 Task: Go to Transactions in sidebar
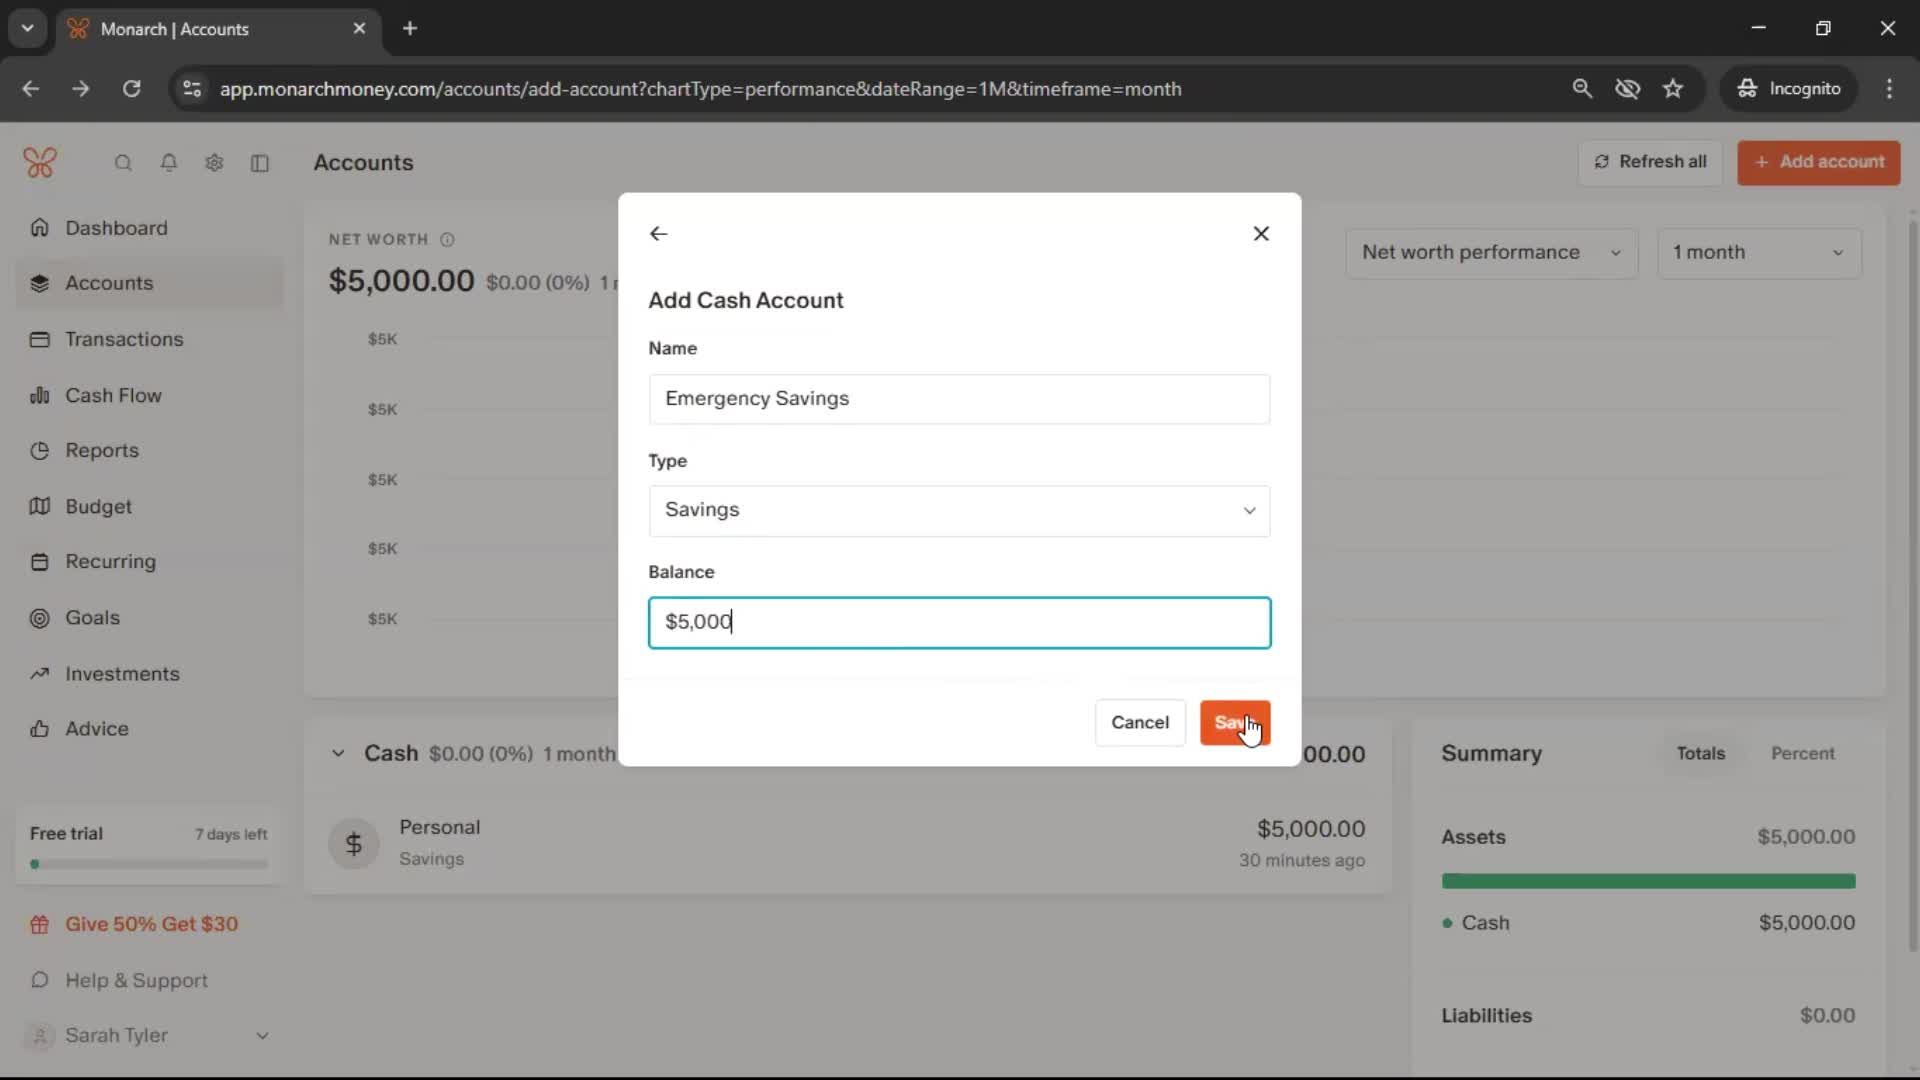(124, 339)
